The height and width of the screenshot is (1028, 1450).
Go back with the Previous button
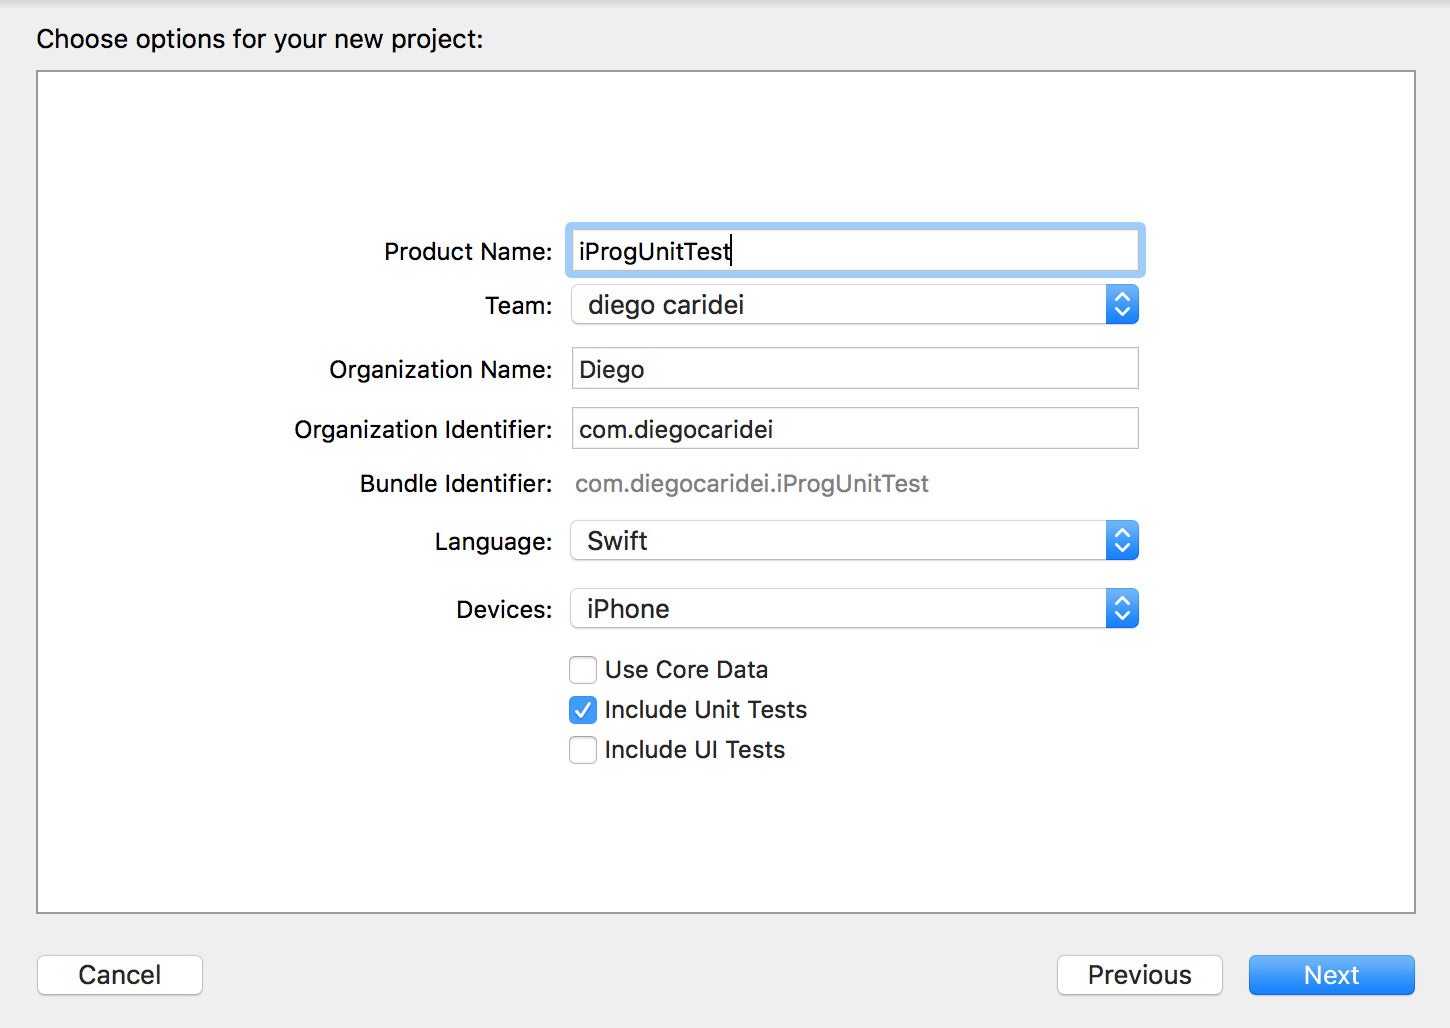coord(1140,975)
